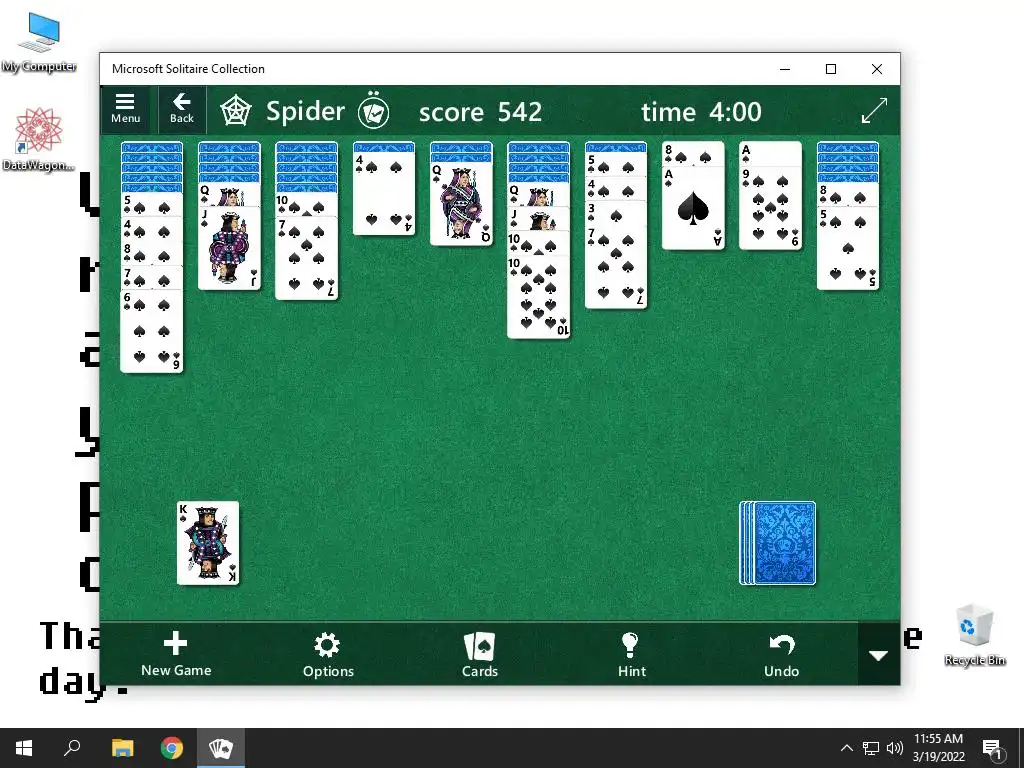Minimize the Solitaire Collection window
Screen dimensions: 1024x768
click(x=785, y=69)
